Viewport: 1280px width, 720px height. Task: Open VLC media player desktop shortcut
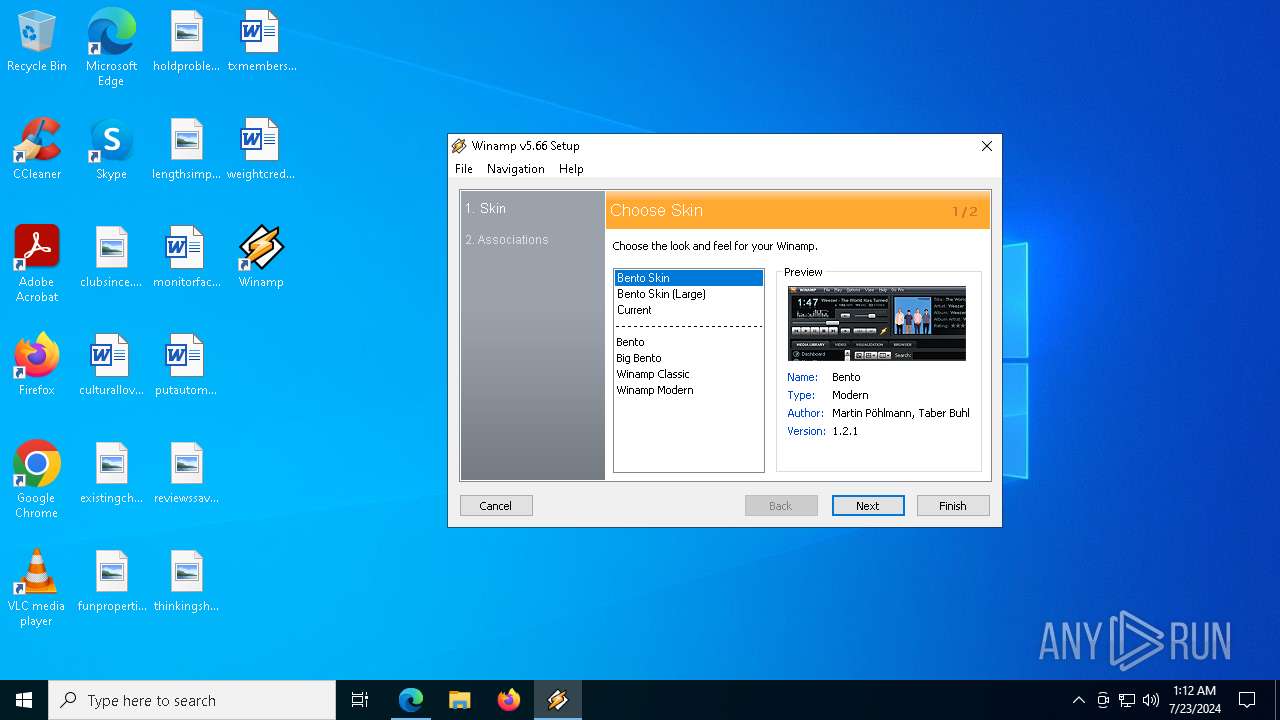click(x=37, y=588)
